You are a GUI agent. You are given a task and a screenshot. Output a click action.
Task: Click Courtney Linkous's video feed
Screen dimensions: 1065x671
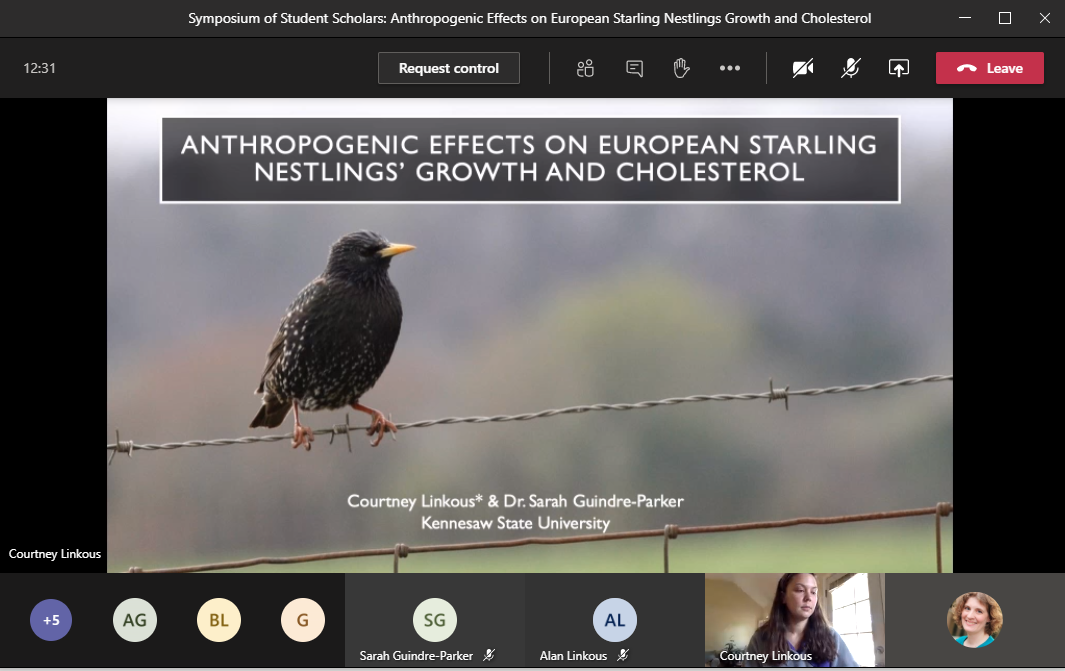(x=794, y=618)
